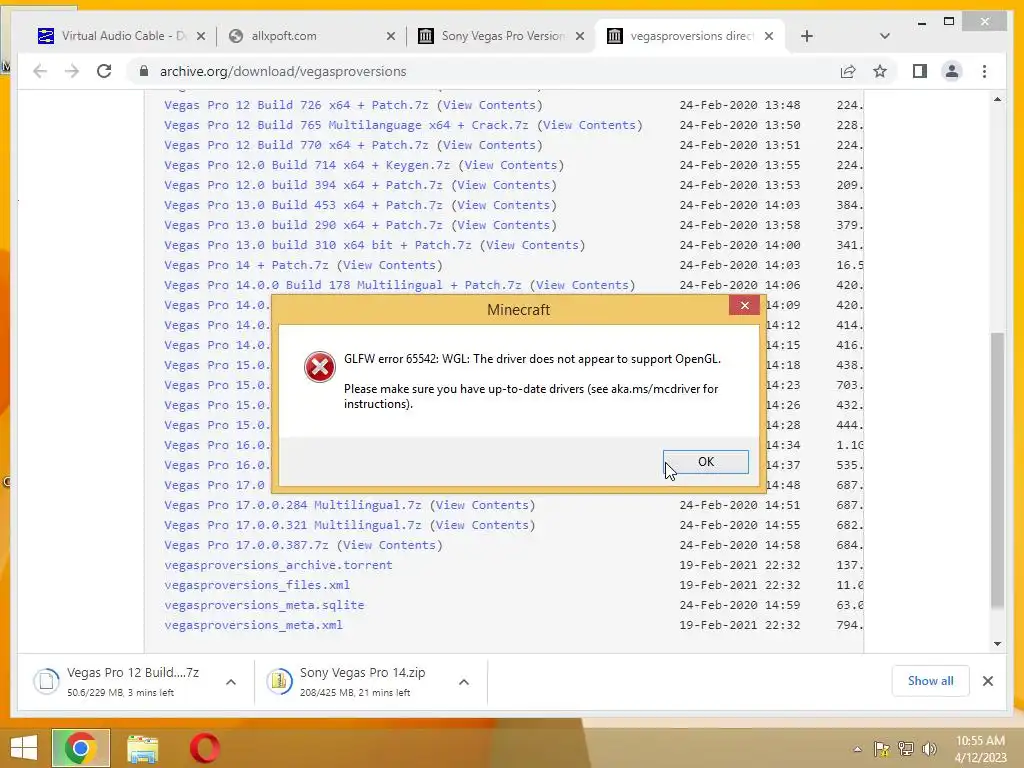
Task: Download Vegas Pro 14 + Patch.7z
Action: (x=246, y=265)
